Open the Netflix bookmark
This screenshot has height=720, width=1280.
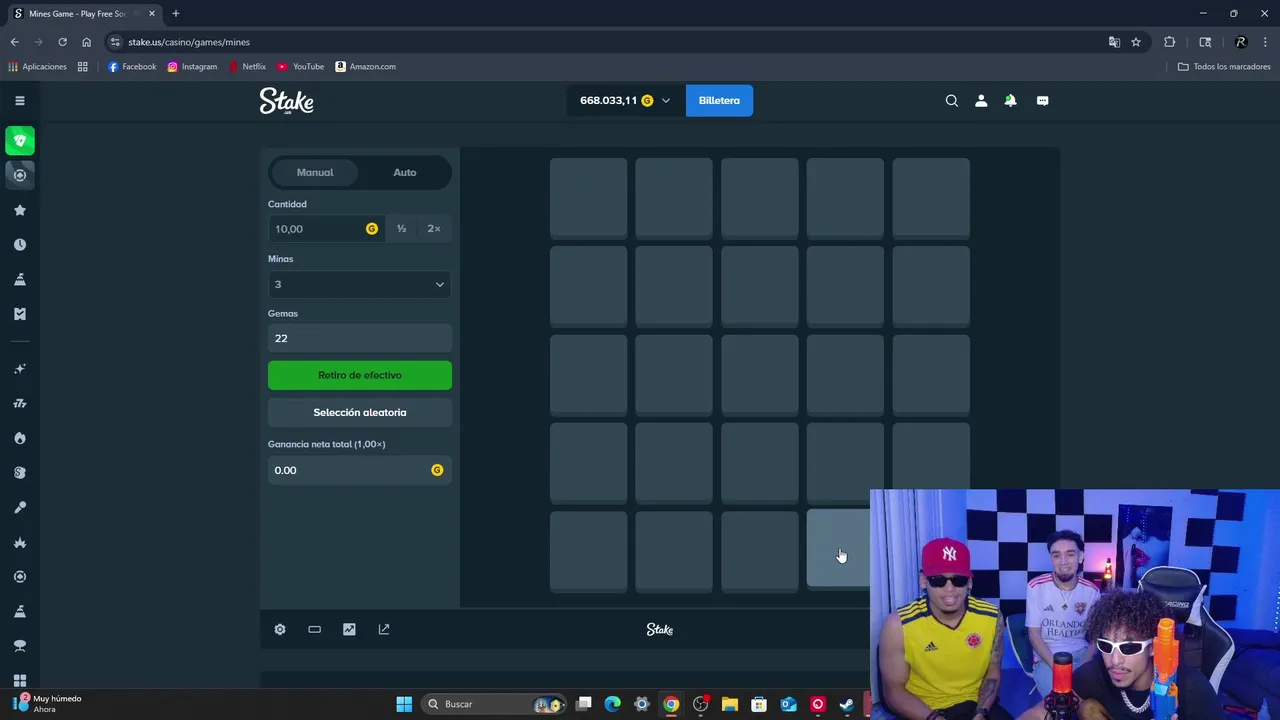(x=247, y=66)
